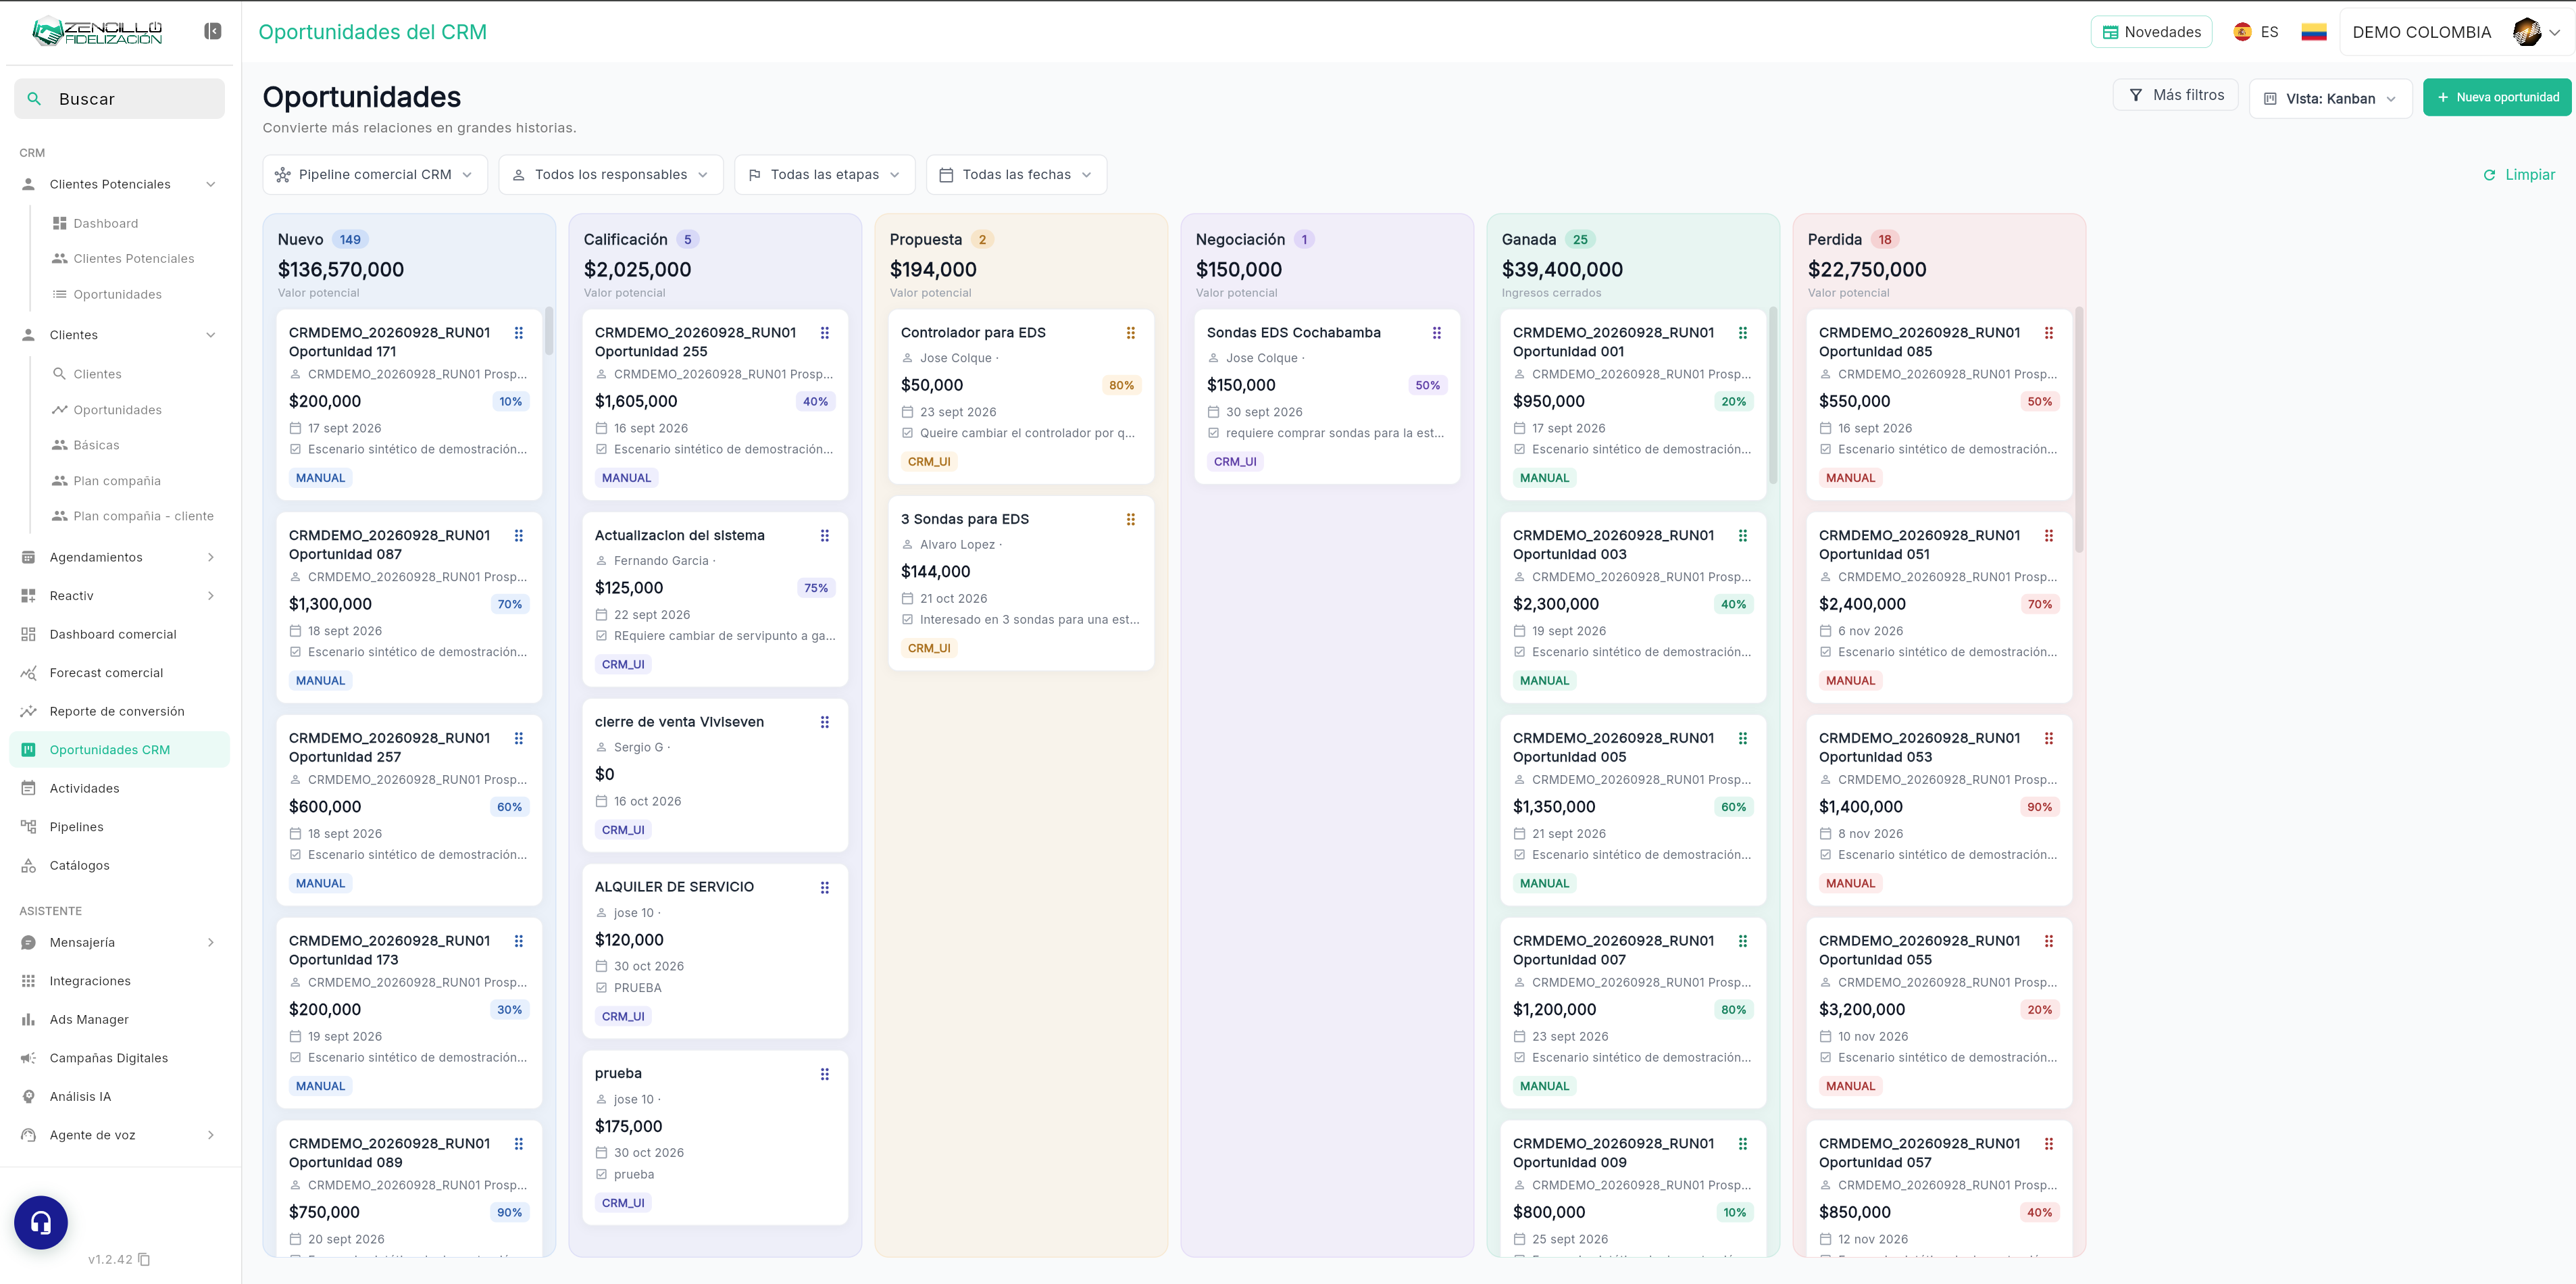Open the headset support chat bubble
Image resolution: width=2576 pixels, height=1284 pixels.
[41, 1222]
